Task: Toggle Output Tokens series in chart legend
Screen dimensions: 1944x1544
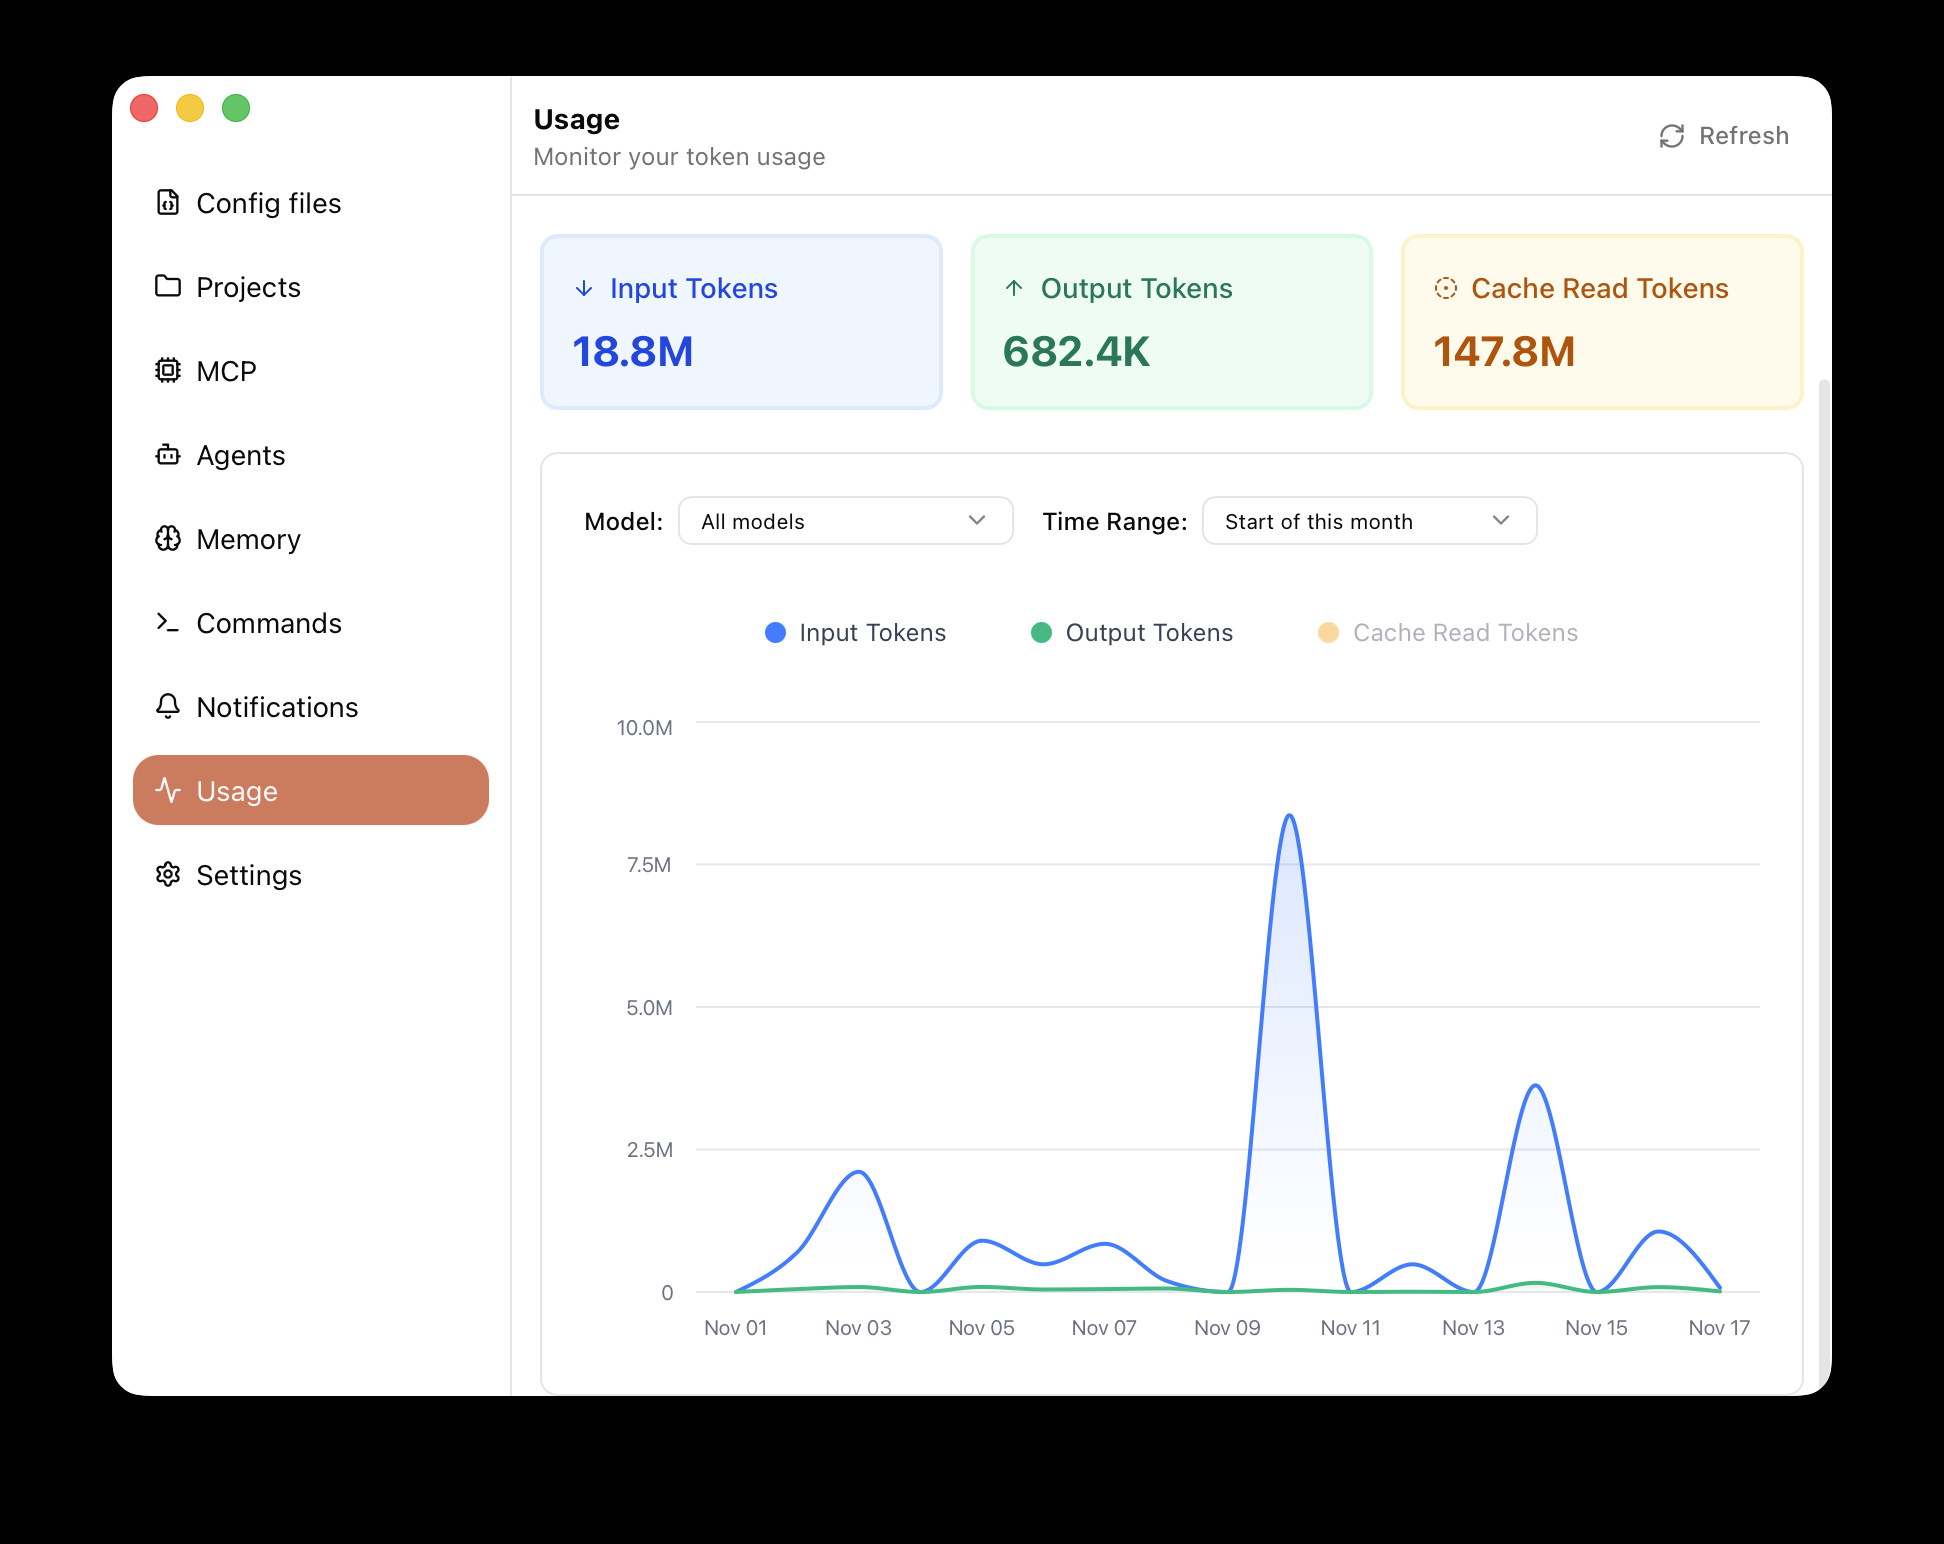Action: pyautogui.click(x=1132, y=632)
